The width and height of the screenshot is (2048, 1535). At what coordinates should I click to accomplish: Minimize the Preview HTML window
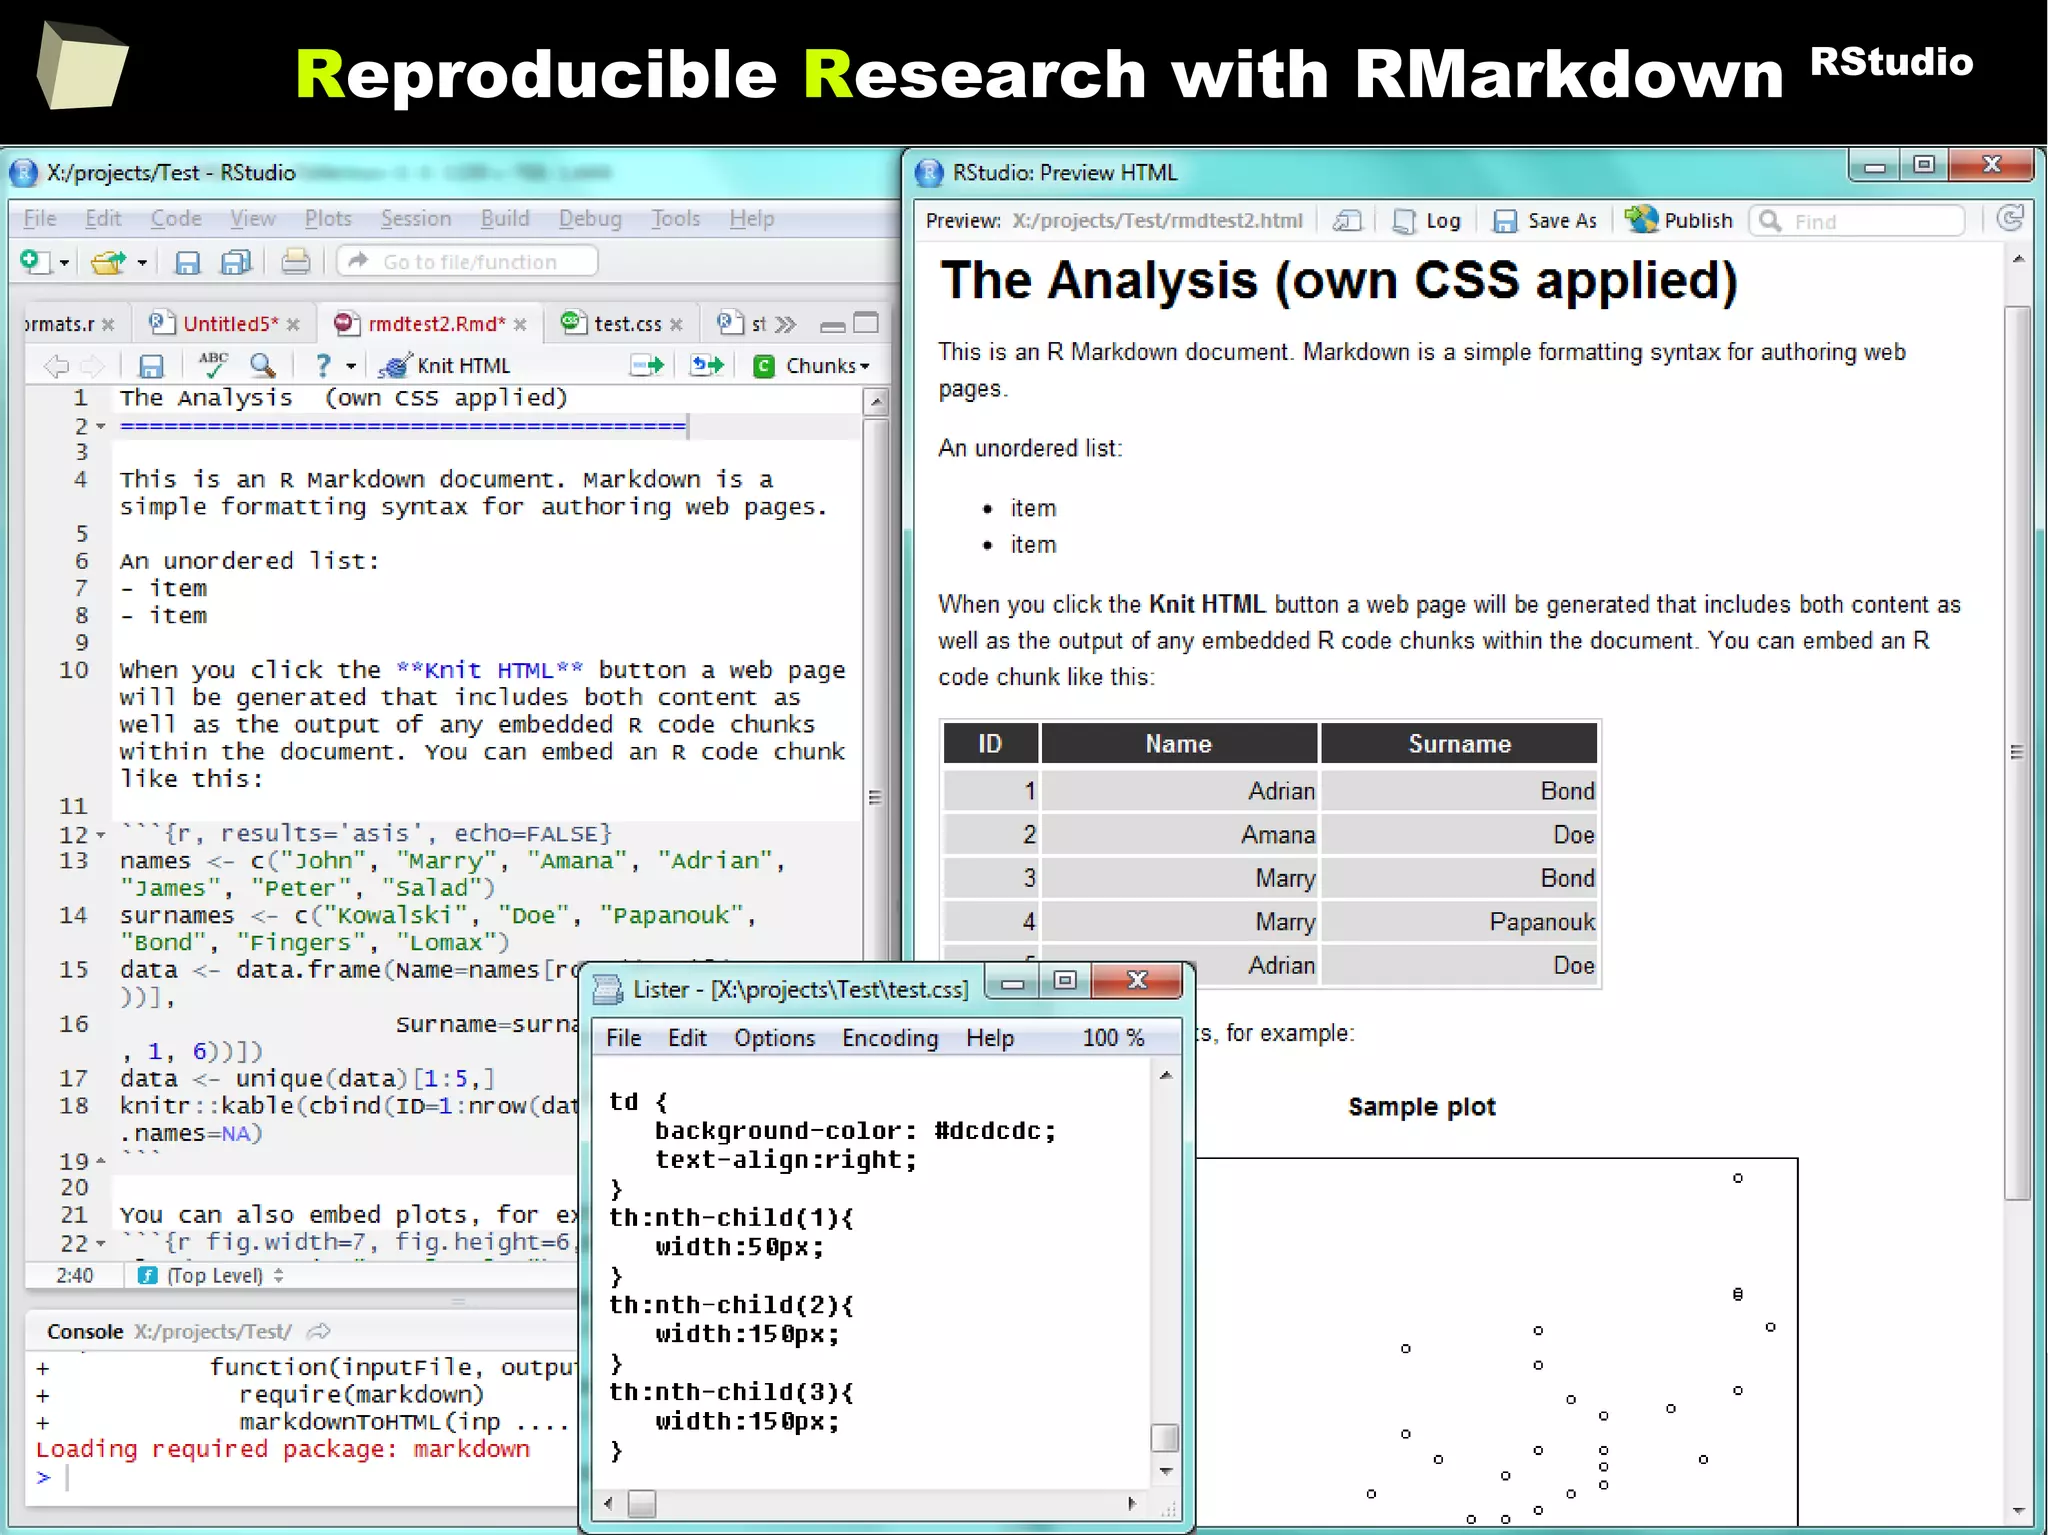(x=1875, y=166)
